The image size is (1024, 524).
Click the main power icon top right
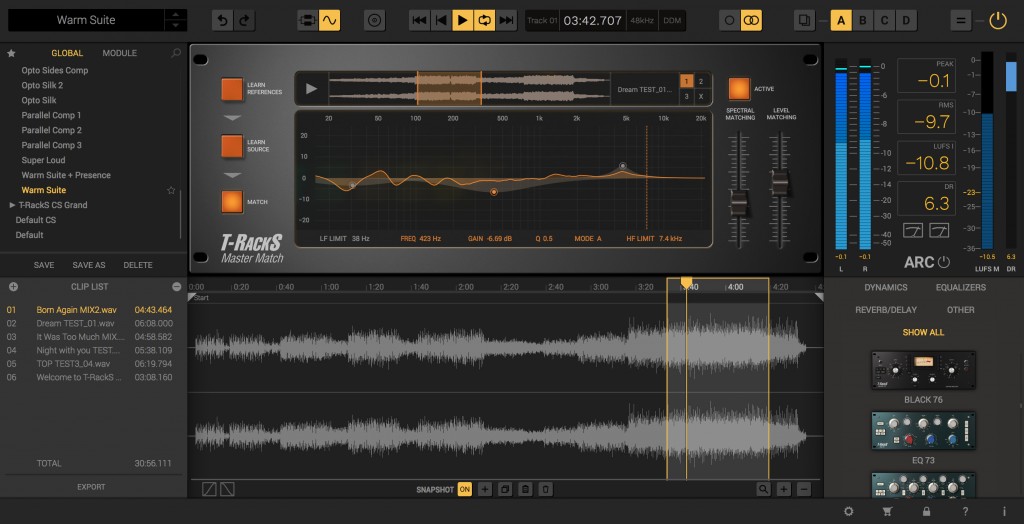[x=998, y=20]
